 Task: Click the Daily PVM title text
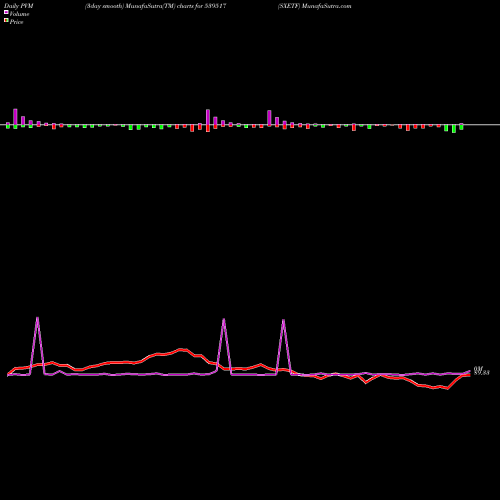click(19, 6)
